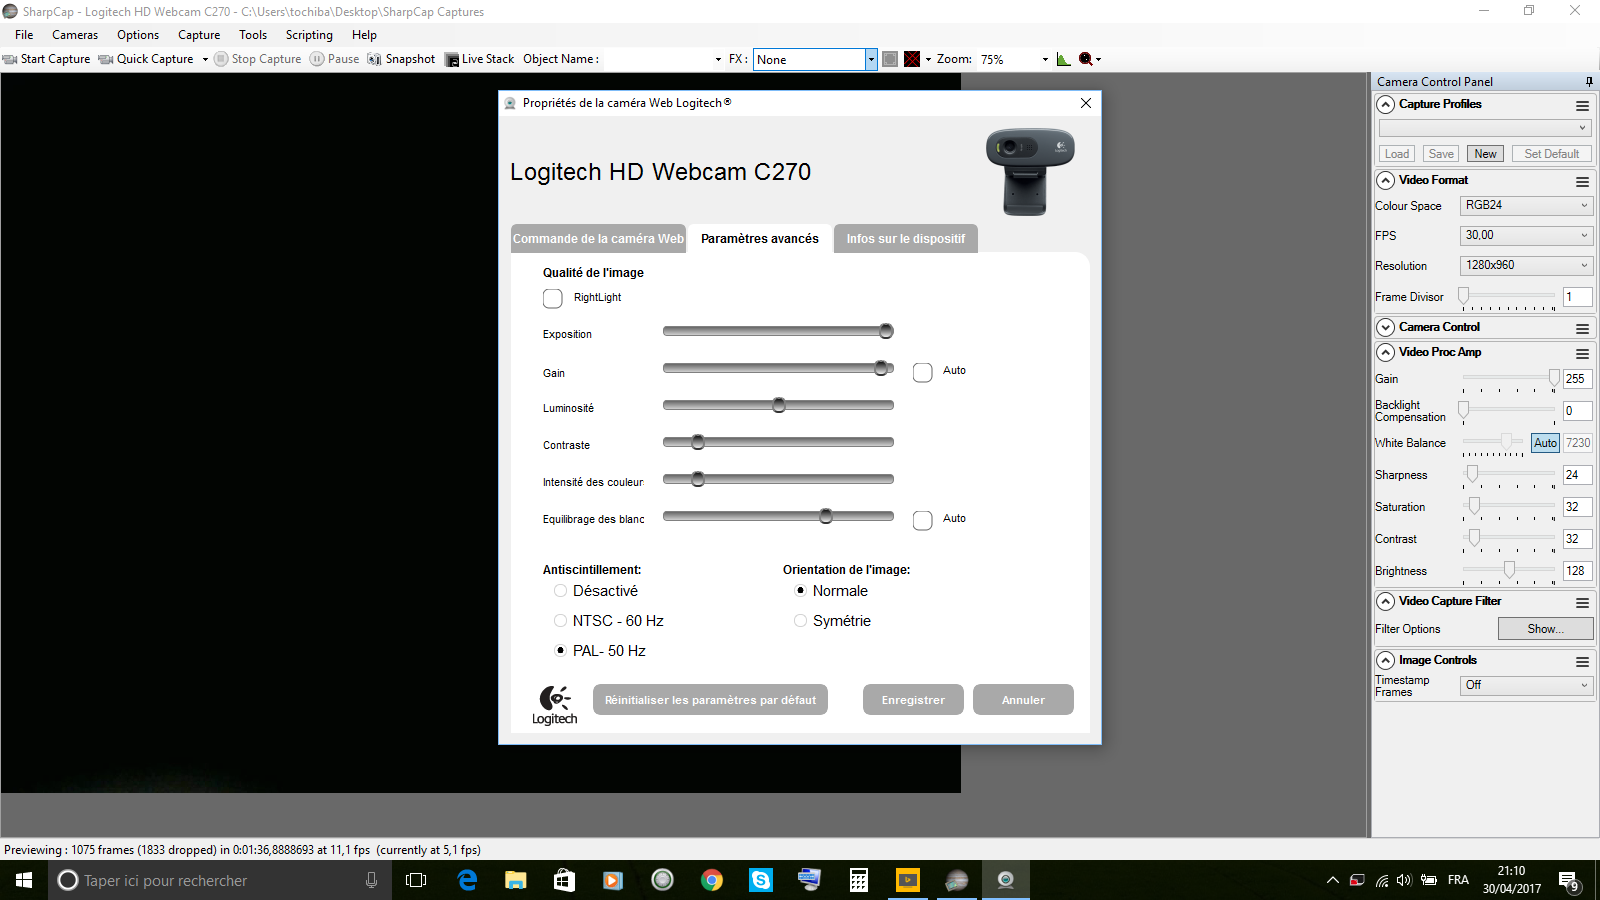Screen dimensions: 1600x900
Task: Open the Camera Control hamburger menu
Action: 1582,328
